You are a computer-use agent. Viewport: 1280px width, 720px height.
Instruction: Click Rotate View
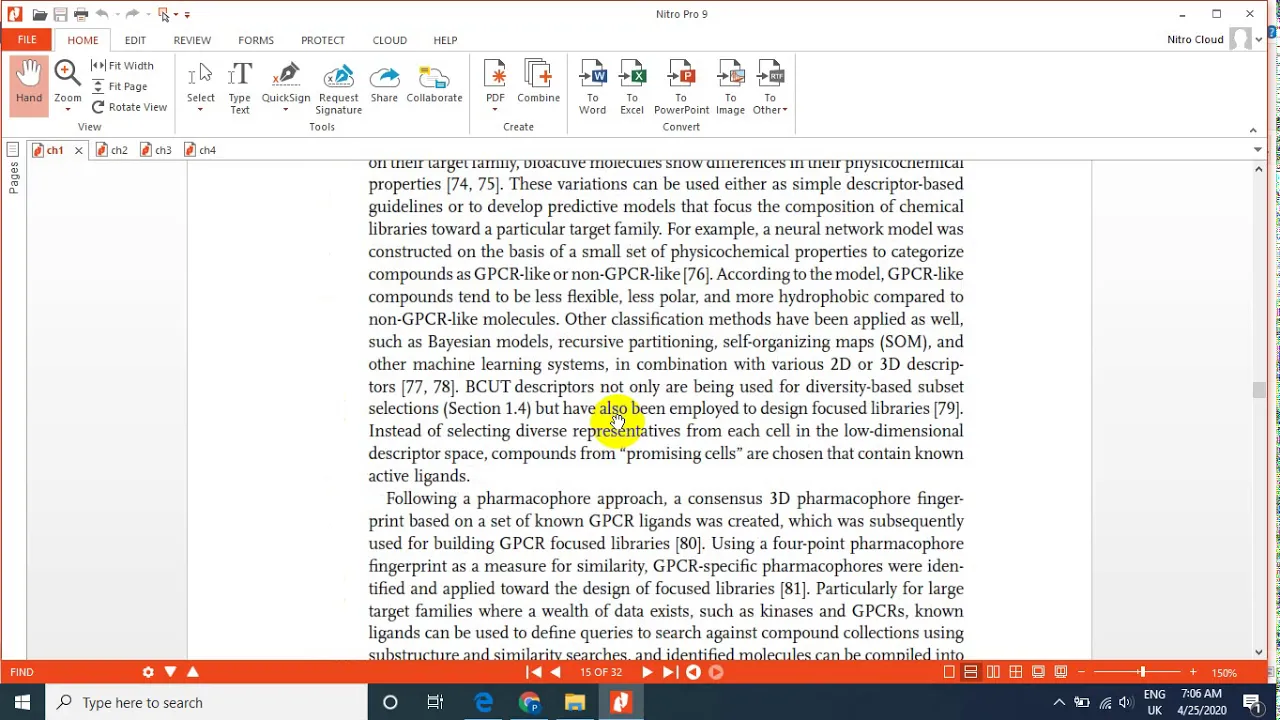(129, 107)
